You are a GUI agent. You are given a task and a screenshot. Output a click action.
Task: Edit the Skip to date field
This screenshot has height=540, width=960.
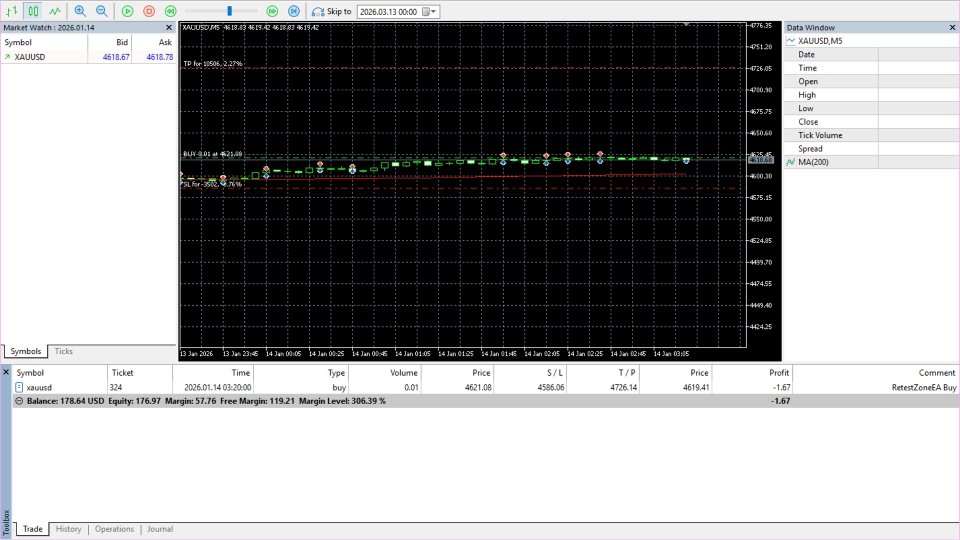389,12
